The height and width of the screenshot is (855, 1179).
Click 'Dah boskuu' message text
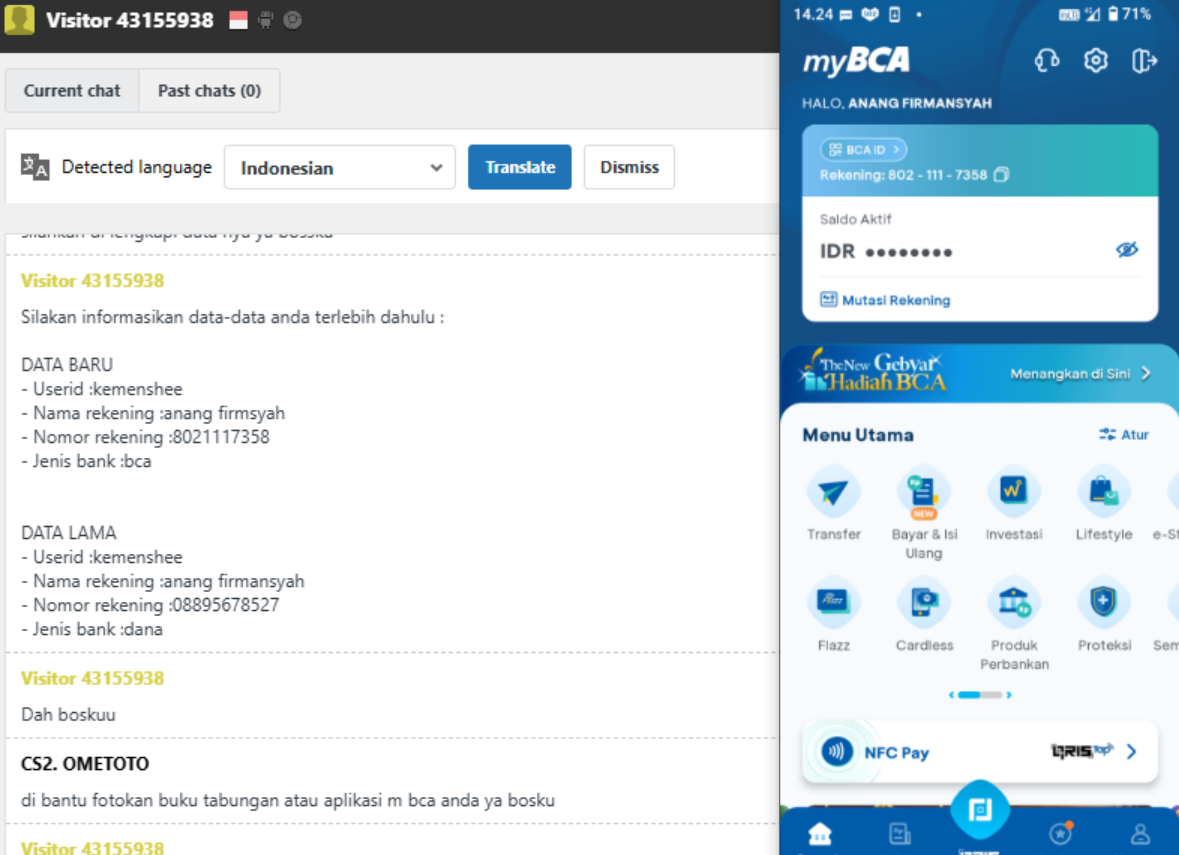click(68, 714)
